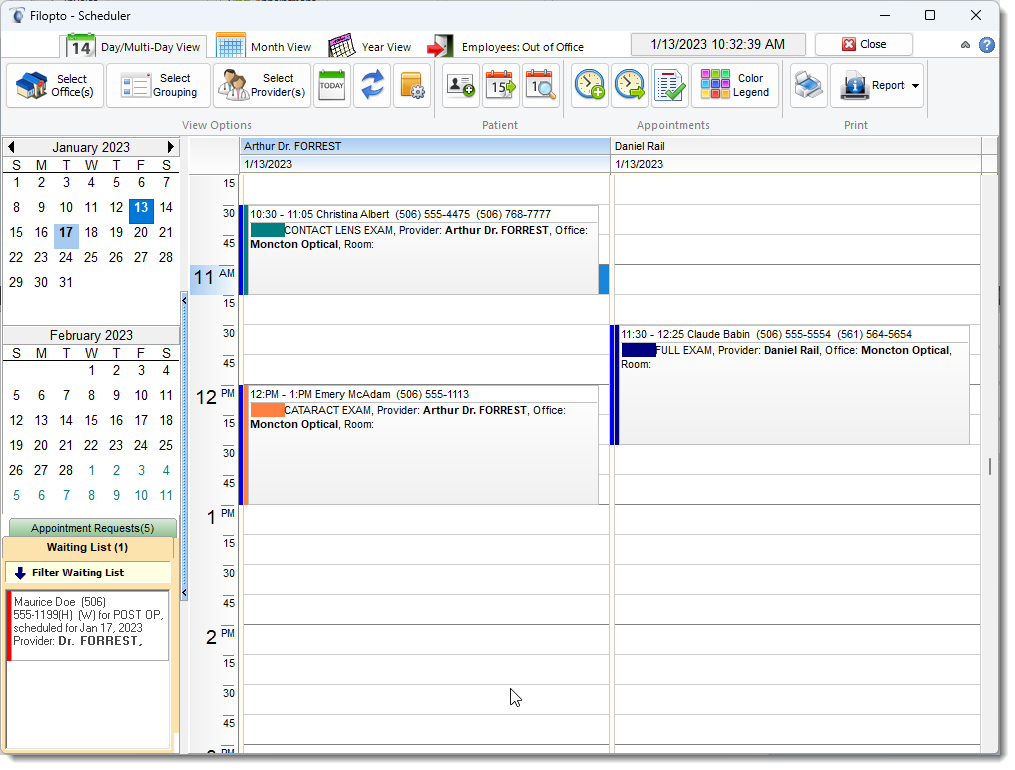Open the help question mark icon
This screenshot has width=1015, height=770.
pyautogui.click(x=987, y=45)
